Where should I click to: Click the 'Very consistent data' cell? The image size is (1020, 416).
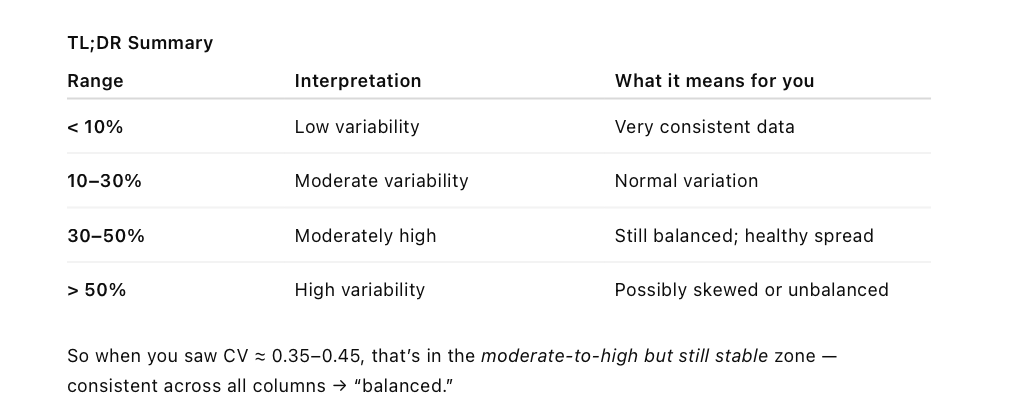(x=705, y=127)
